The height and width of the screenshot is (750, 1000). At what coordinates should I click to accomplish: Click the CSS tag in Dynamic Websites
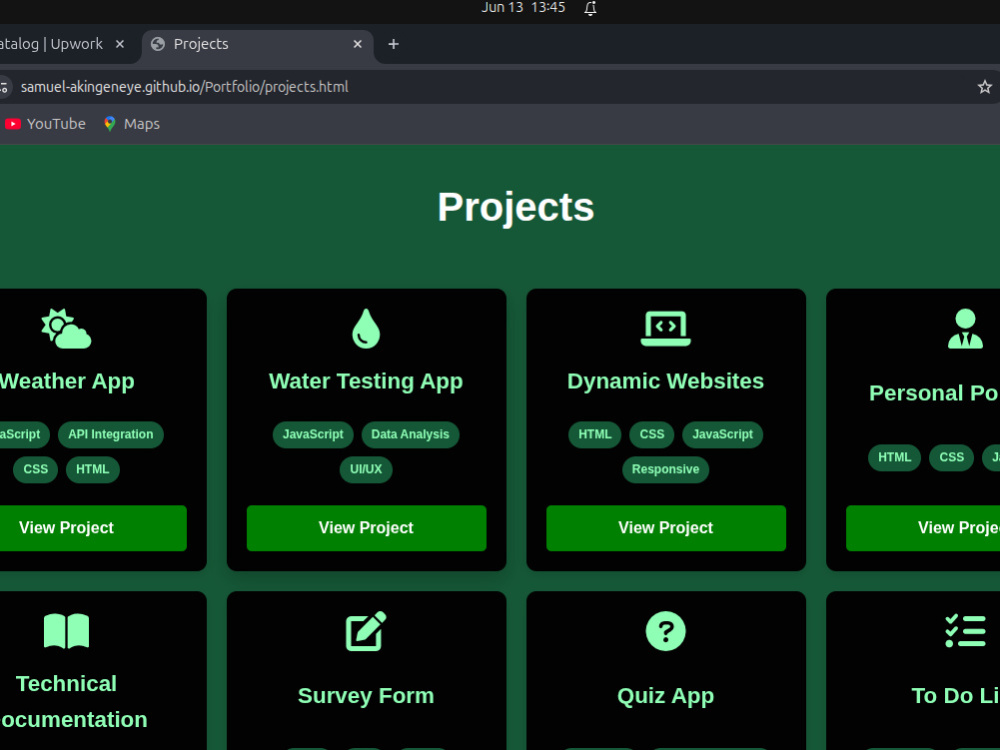(x=652, y=434)
